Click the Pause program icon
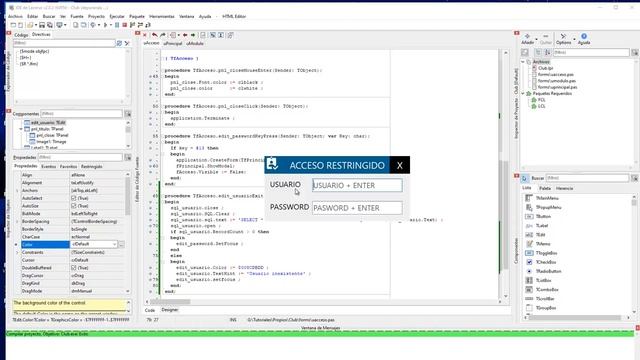The width and height of the screenshot is (640, 360). [117, 25]
